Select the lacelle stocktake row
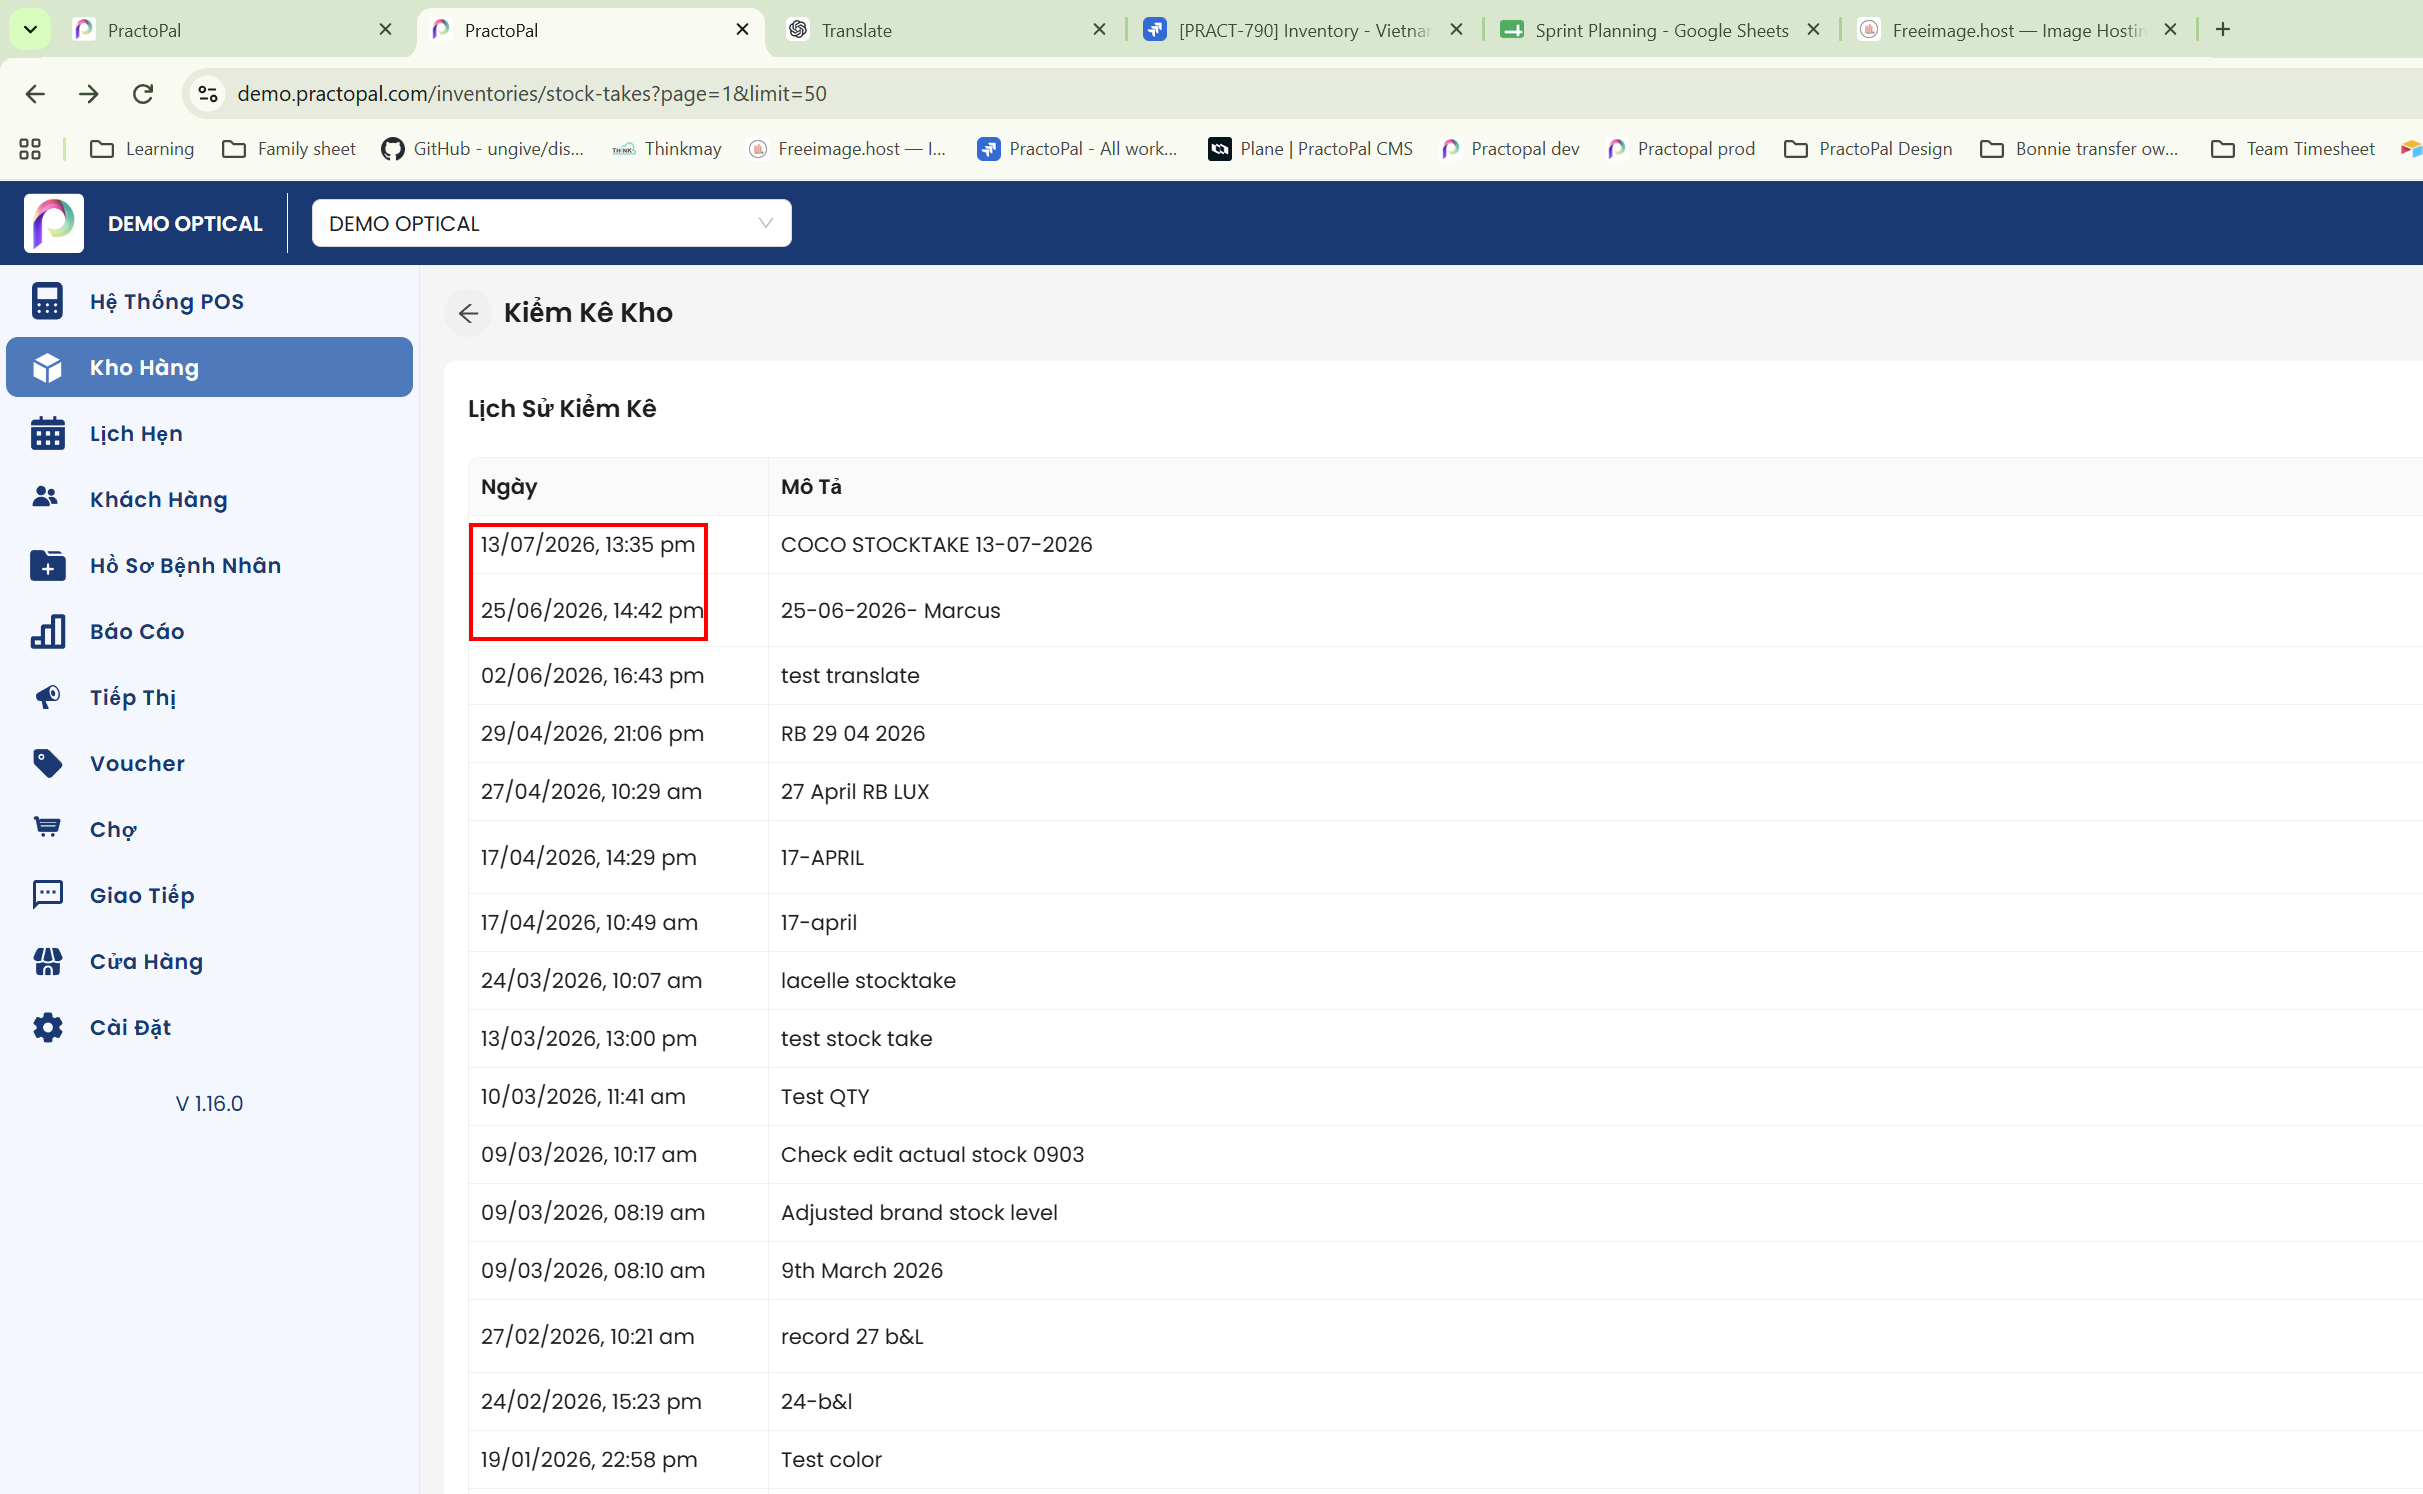 pos(1445,981)
